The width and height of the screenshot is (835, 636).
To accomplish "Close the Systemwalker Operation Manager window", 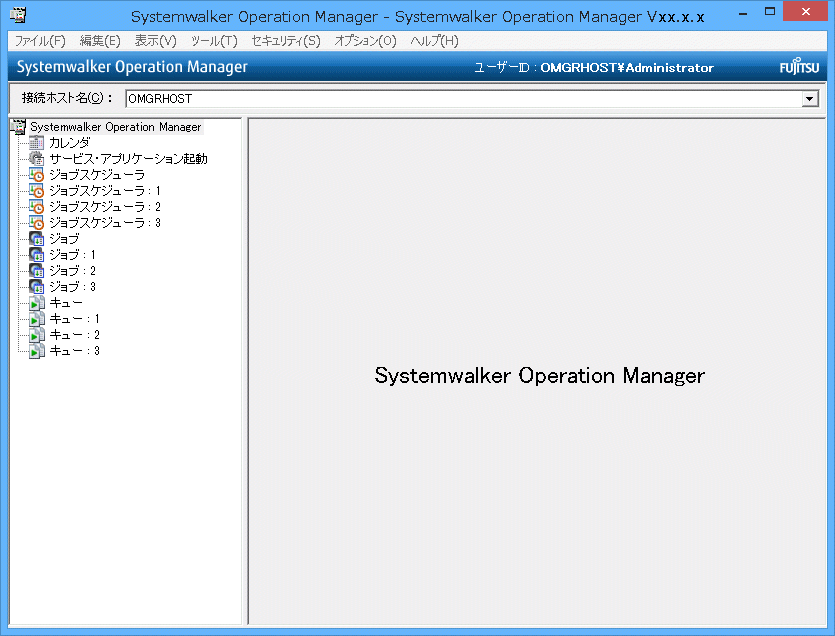I will [x=806, y=12].
